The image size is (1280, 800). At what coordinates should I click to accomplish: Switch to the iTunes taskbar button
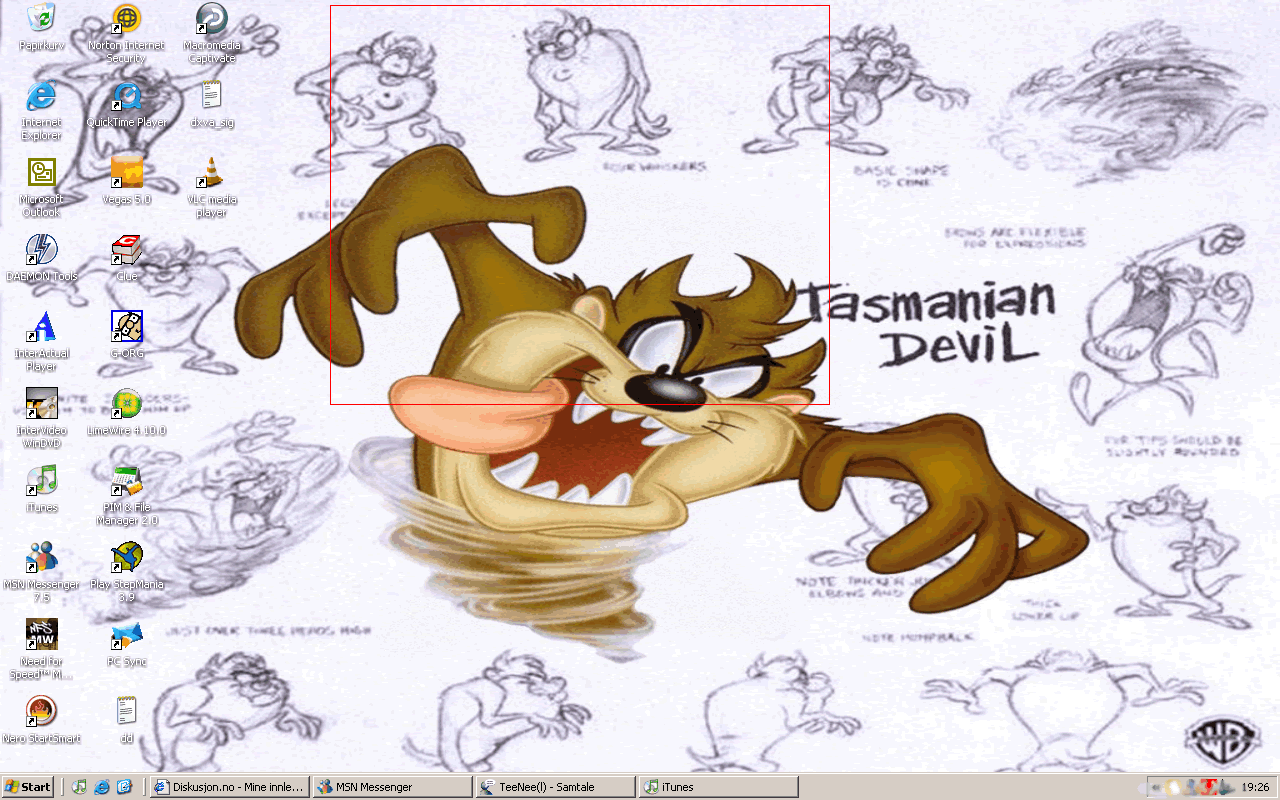718,787
